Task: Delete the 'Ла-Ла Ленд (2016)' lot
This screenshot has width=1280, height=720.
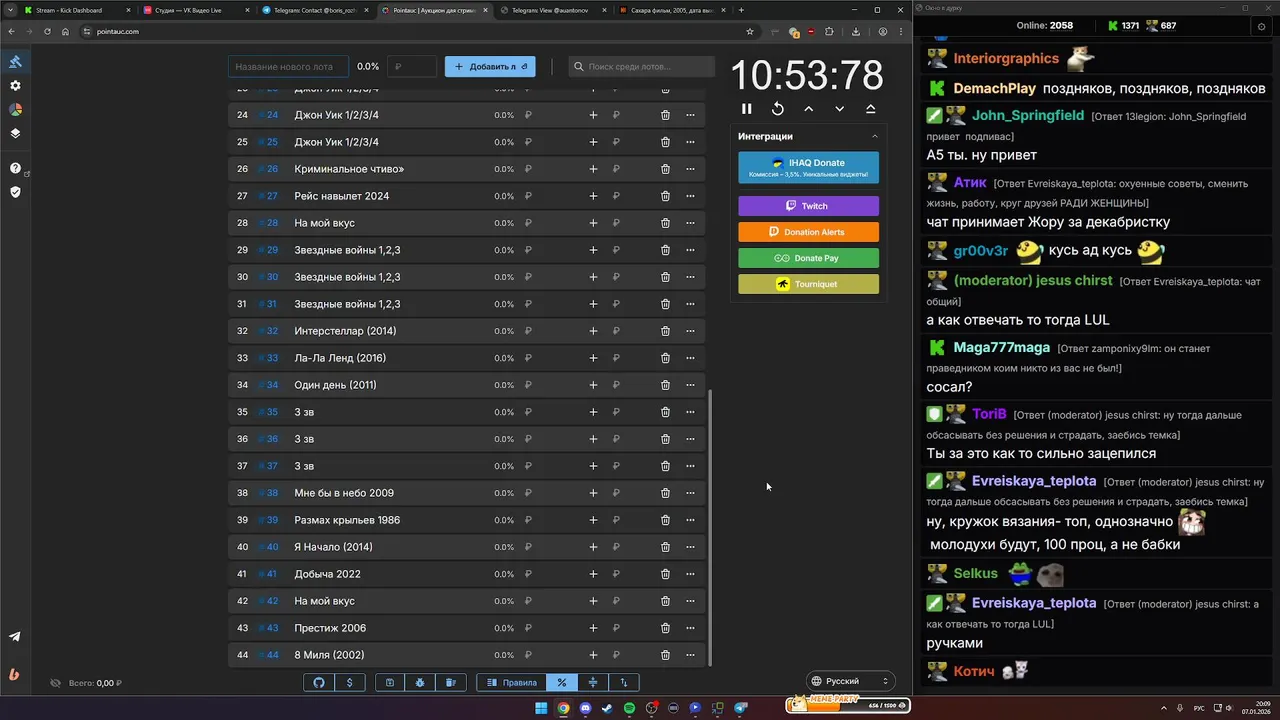Action: pyautogui.click(x=665, y=358)
